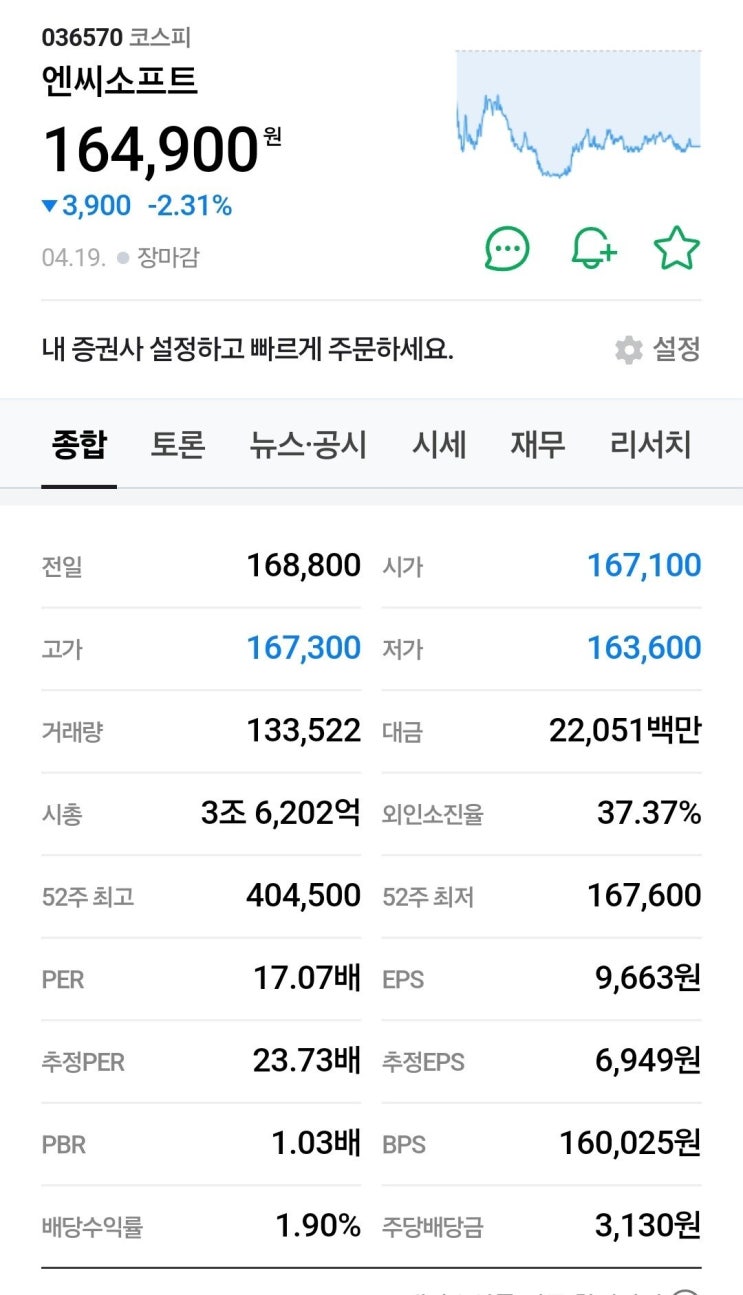The width and height of the screenshot is (743, 1295).
Task: Open broker settings with the gear icon
Action: pyautogui.click(x=629, y=350)
